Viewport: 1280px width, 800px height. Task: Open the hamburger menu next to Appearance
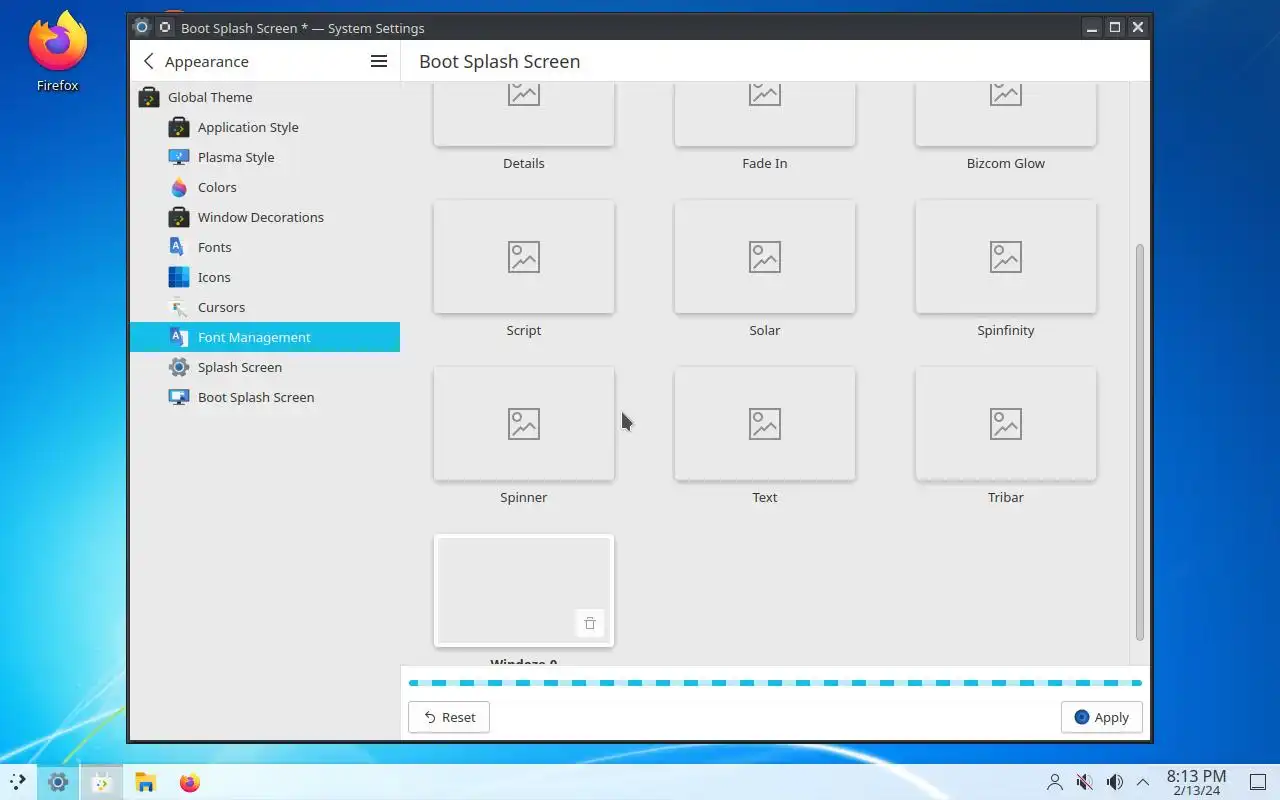click(x=379, y=61)
